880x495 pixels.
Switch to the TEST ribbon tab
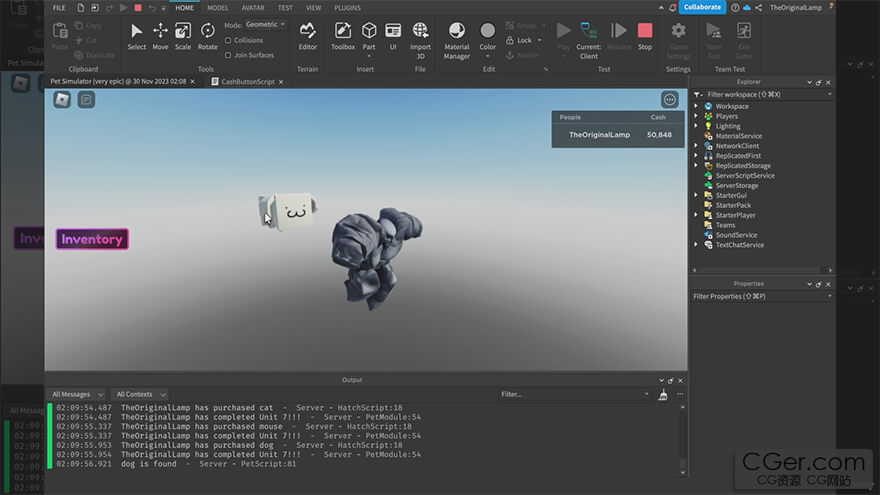coord(285,8)
